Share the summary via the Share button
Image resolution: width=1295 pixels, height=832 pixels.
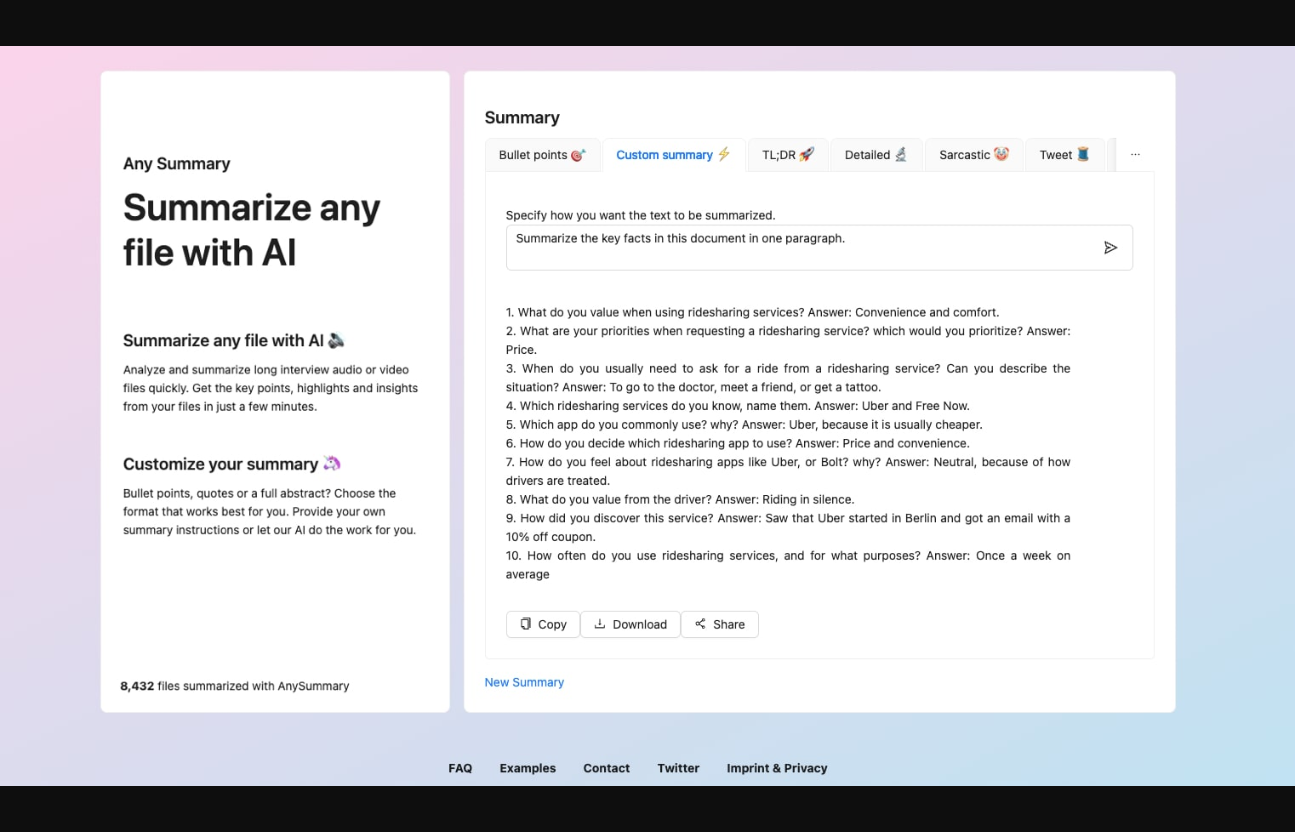coord(719,624)
